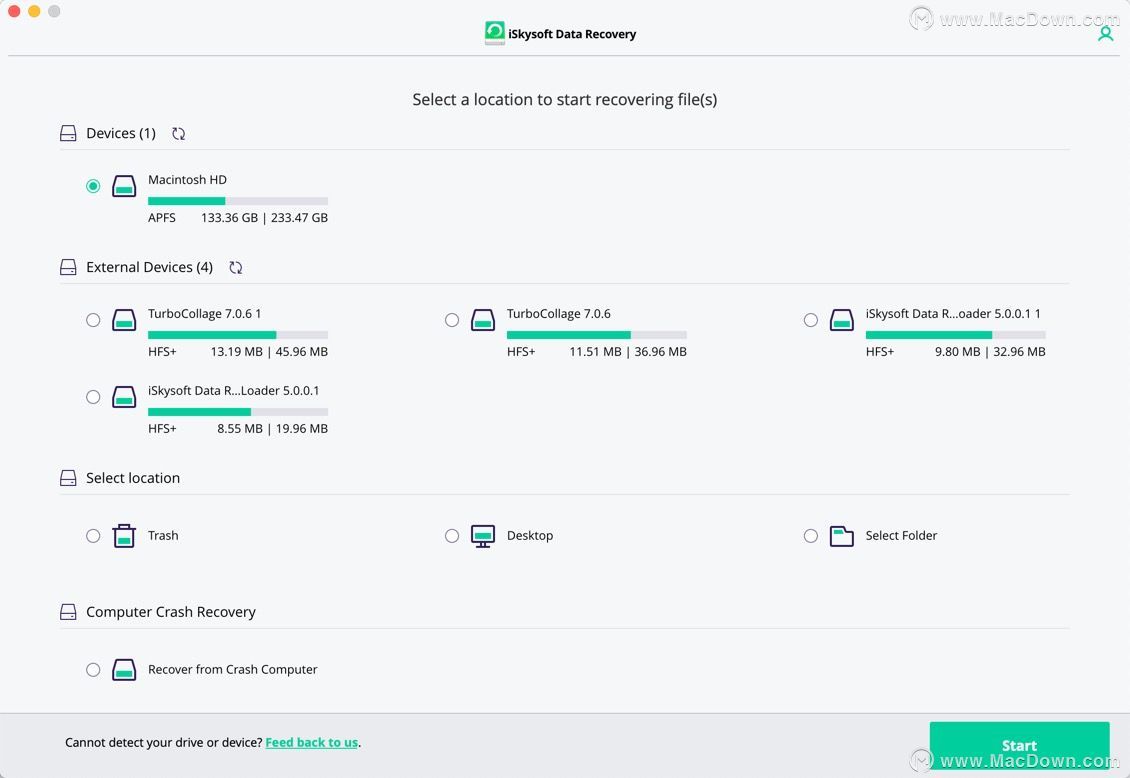Click the TurboCollage 7.0.6 1 label
Image resolution: width=1130 pixels, height=778 pixels.
[x=205, y=313]
